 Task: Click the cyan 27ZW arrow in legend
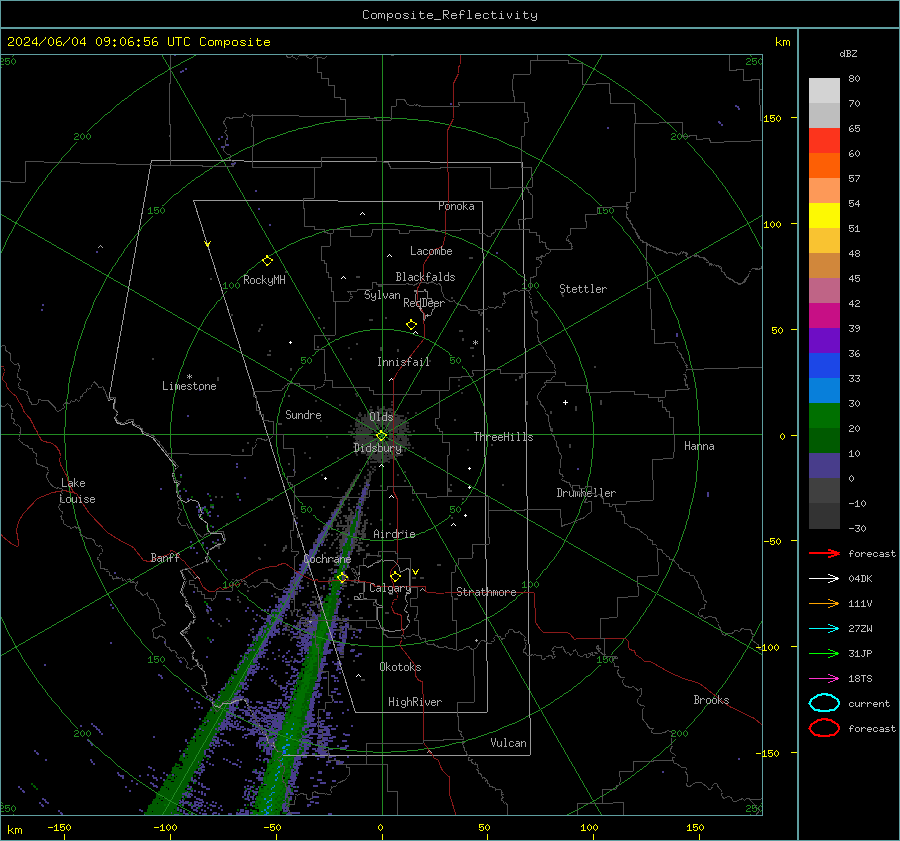(x=824, y=629)
